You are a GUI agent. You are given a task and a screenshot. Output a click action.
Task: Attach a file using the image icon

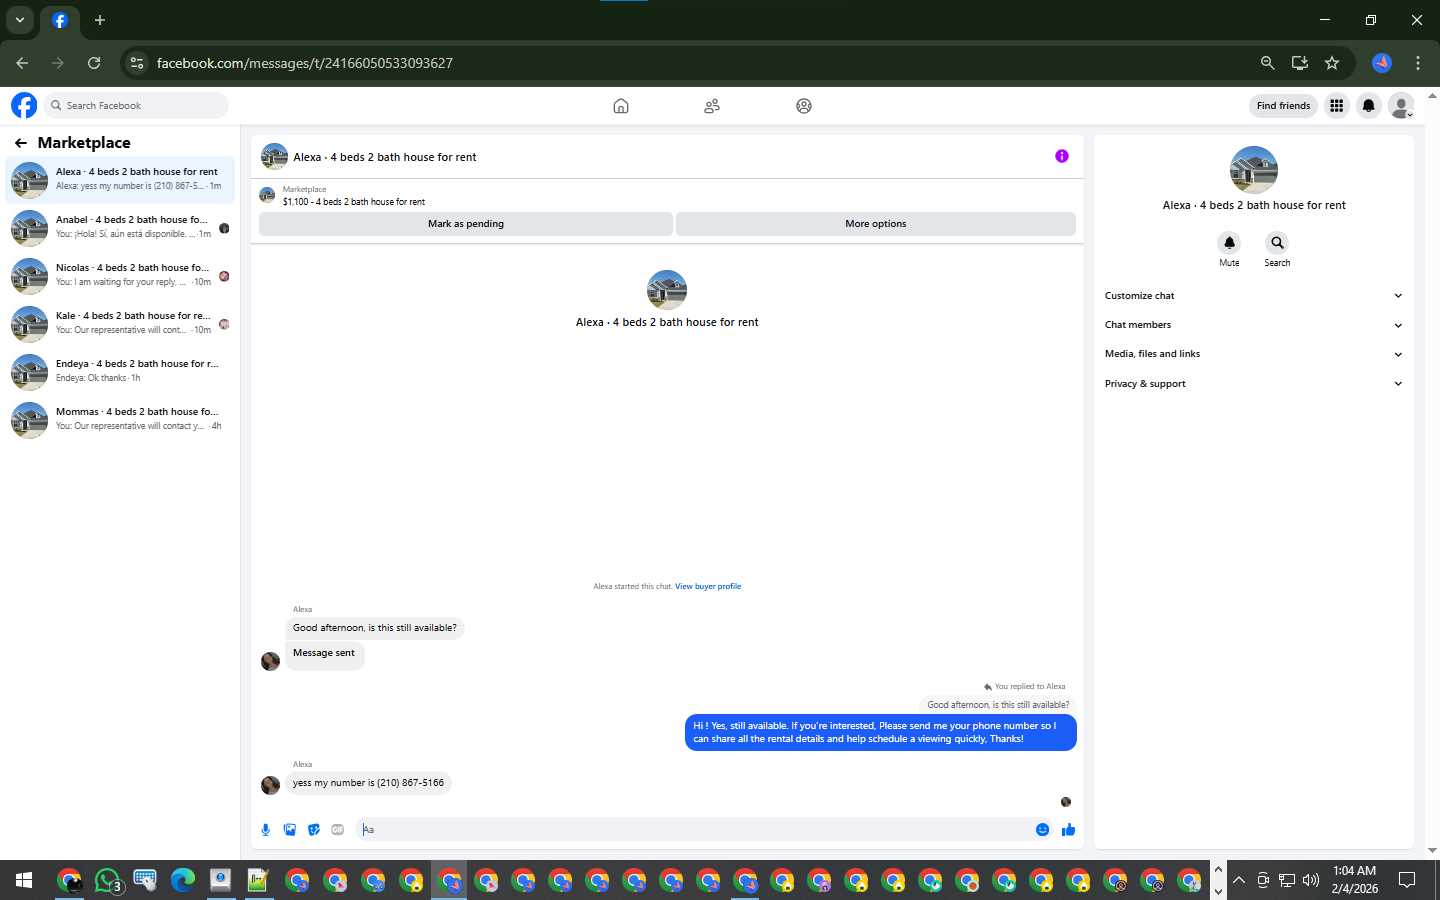click(290, 829)
